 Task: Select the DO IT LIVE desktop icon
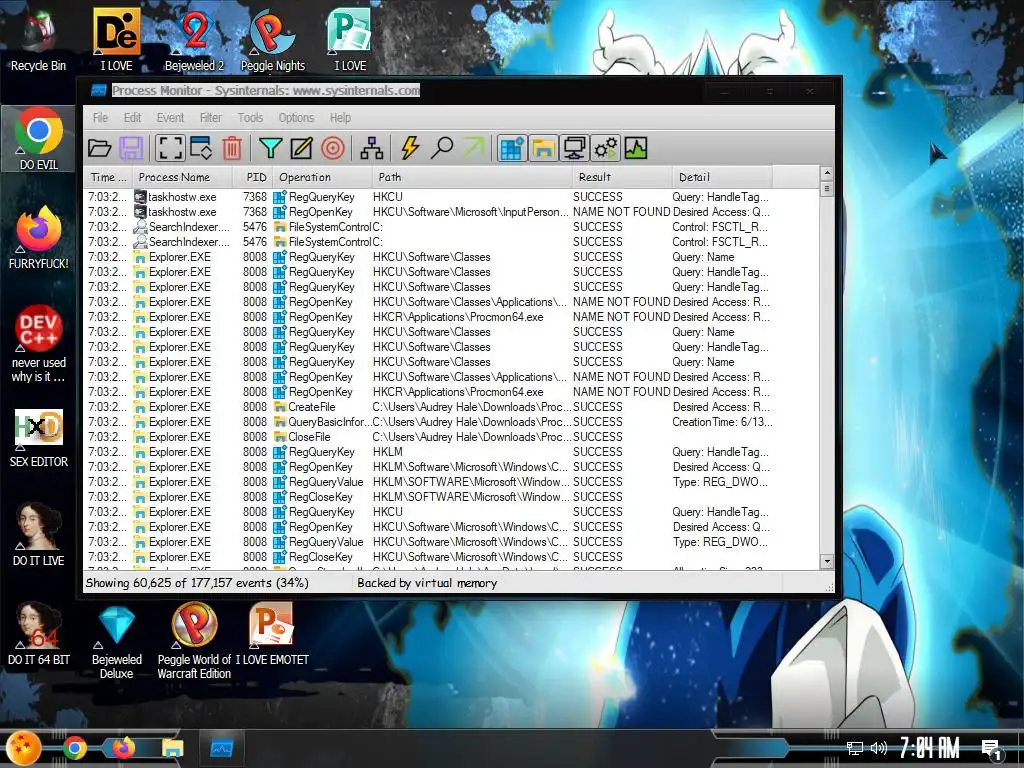[38, 534]
